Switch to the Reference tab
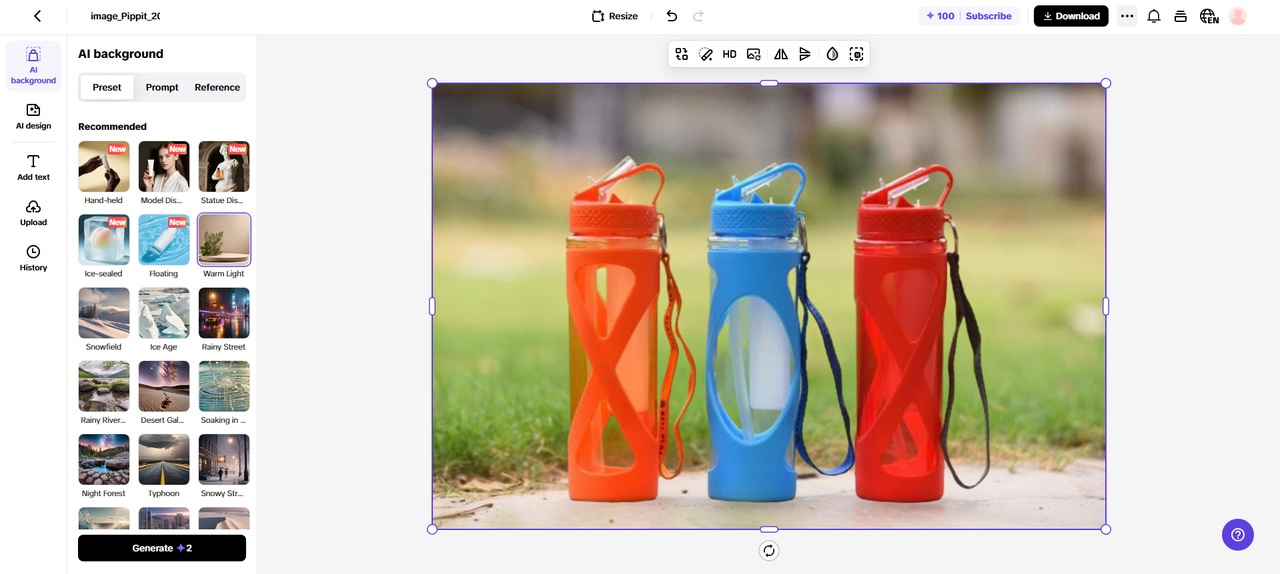This screenshot has width=1280, height=574. [x=217, y=87]
